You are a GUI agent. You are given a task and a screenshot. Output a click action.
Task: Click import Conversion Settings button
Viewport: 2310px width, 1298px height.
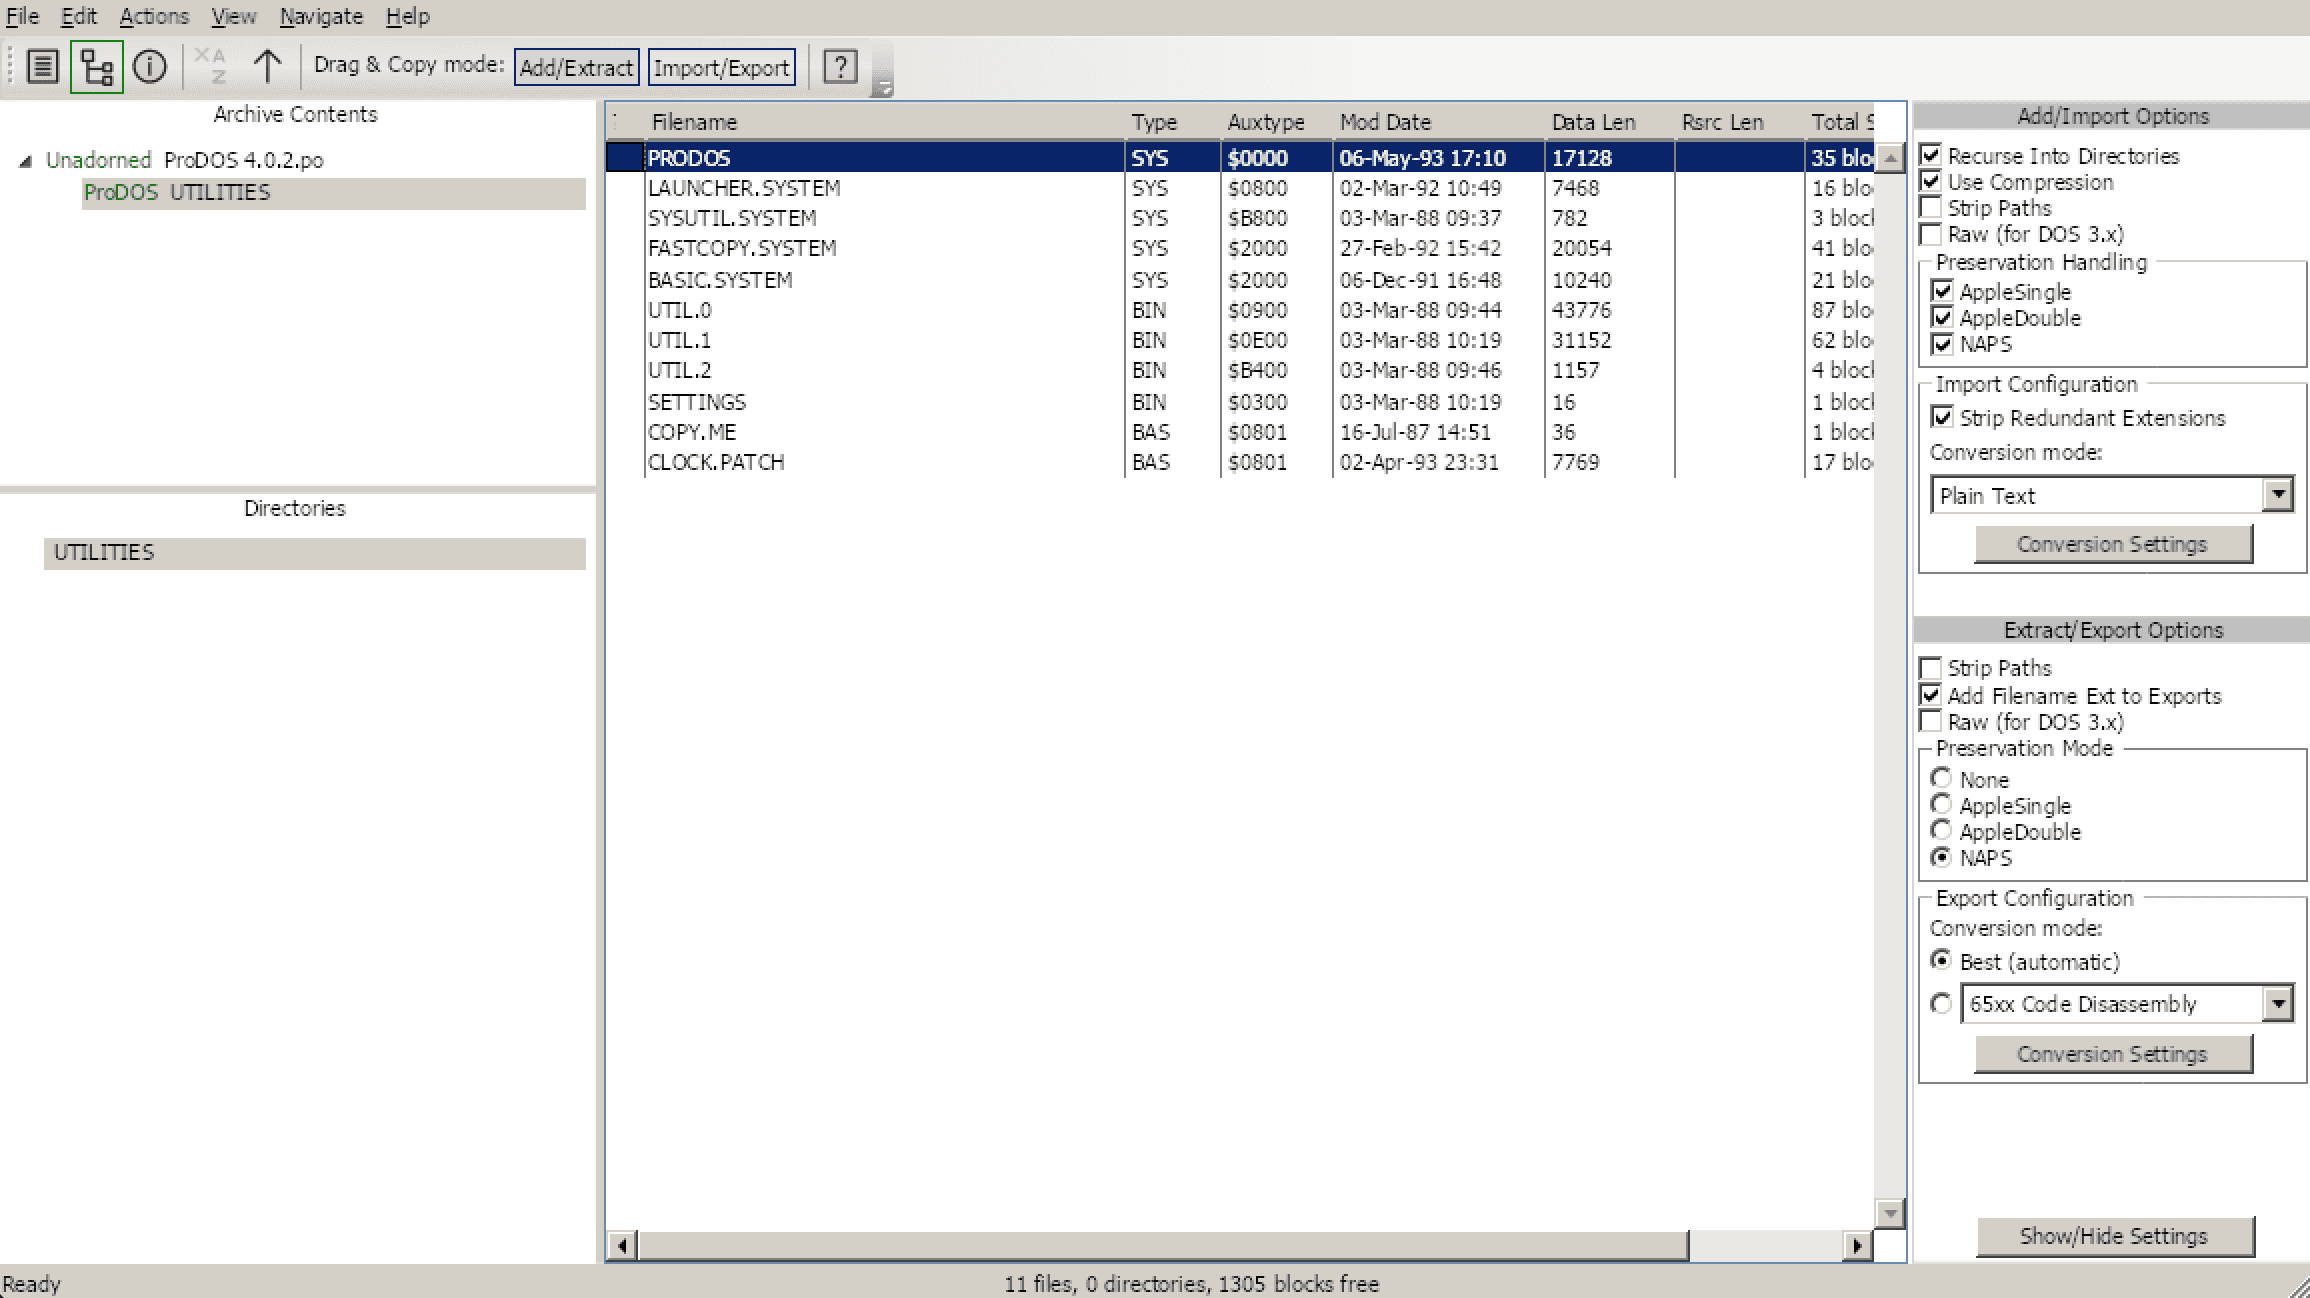coord(2112,544)
